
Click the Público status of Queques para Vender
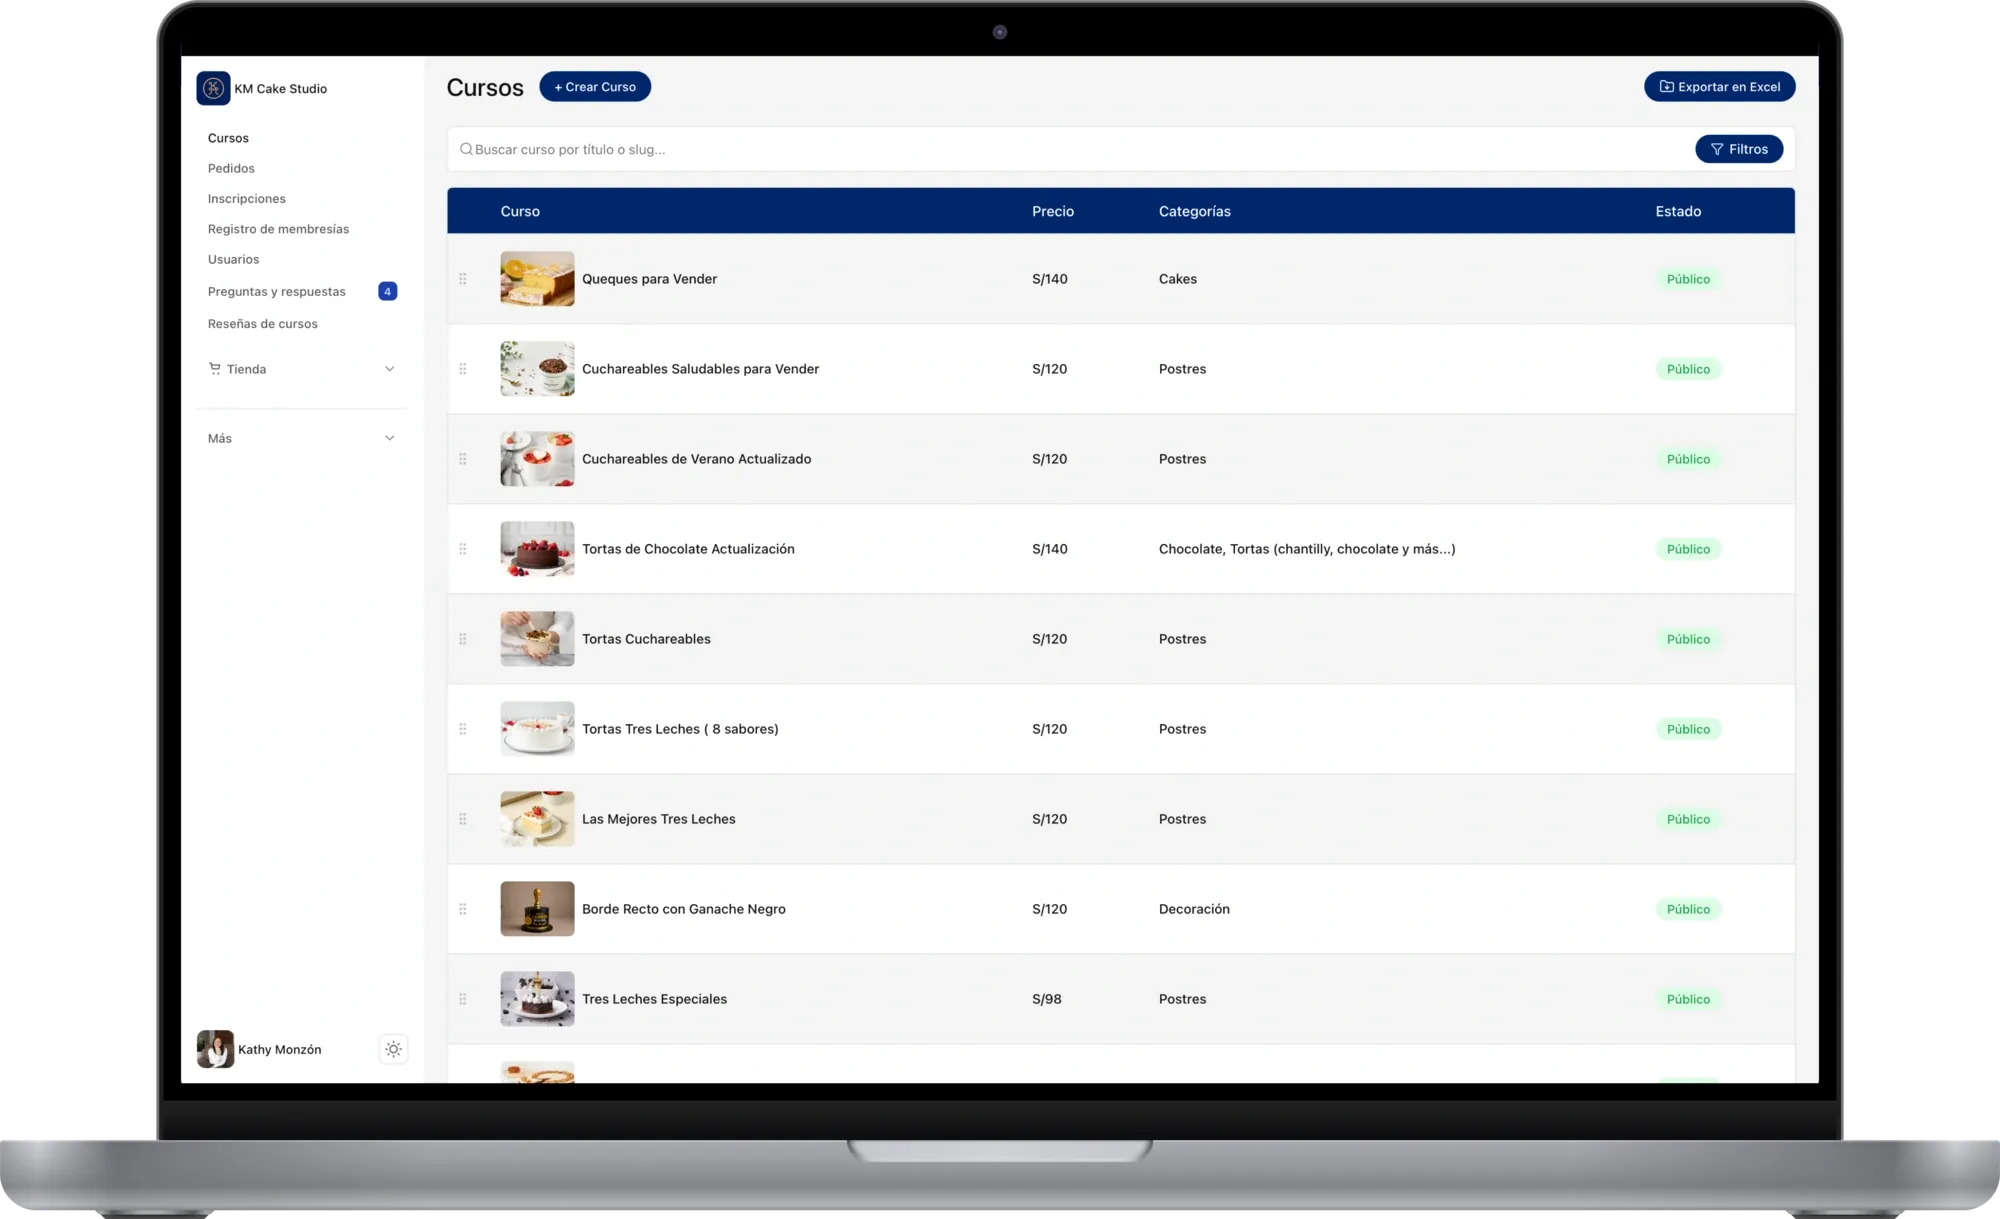(1688, 279)
